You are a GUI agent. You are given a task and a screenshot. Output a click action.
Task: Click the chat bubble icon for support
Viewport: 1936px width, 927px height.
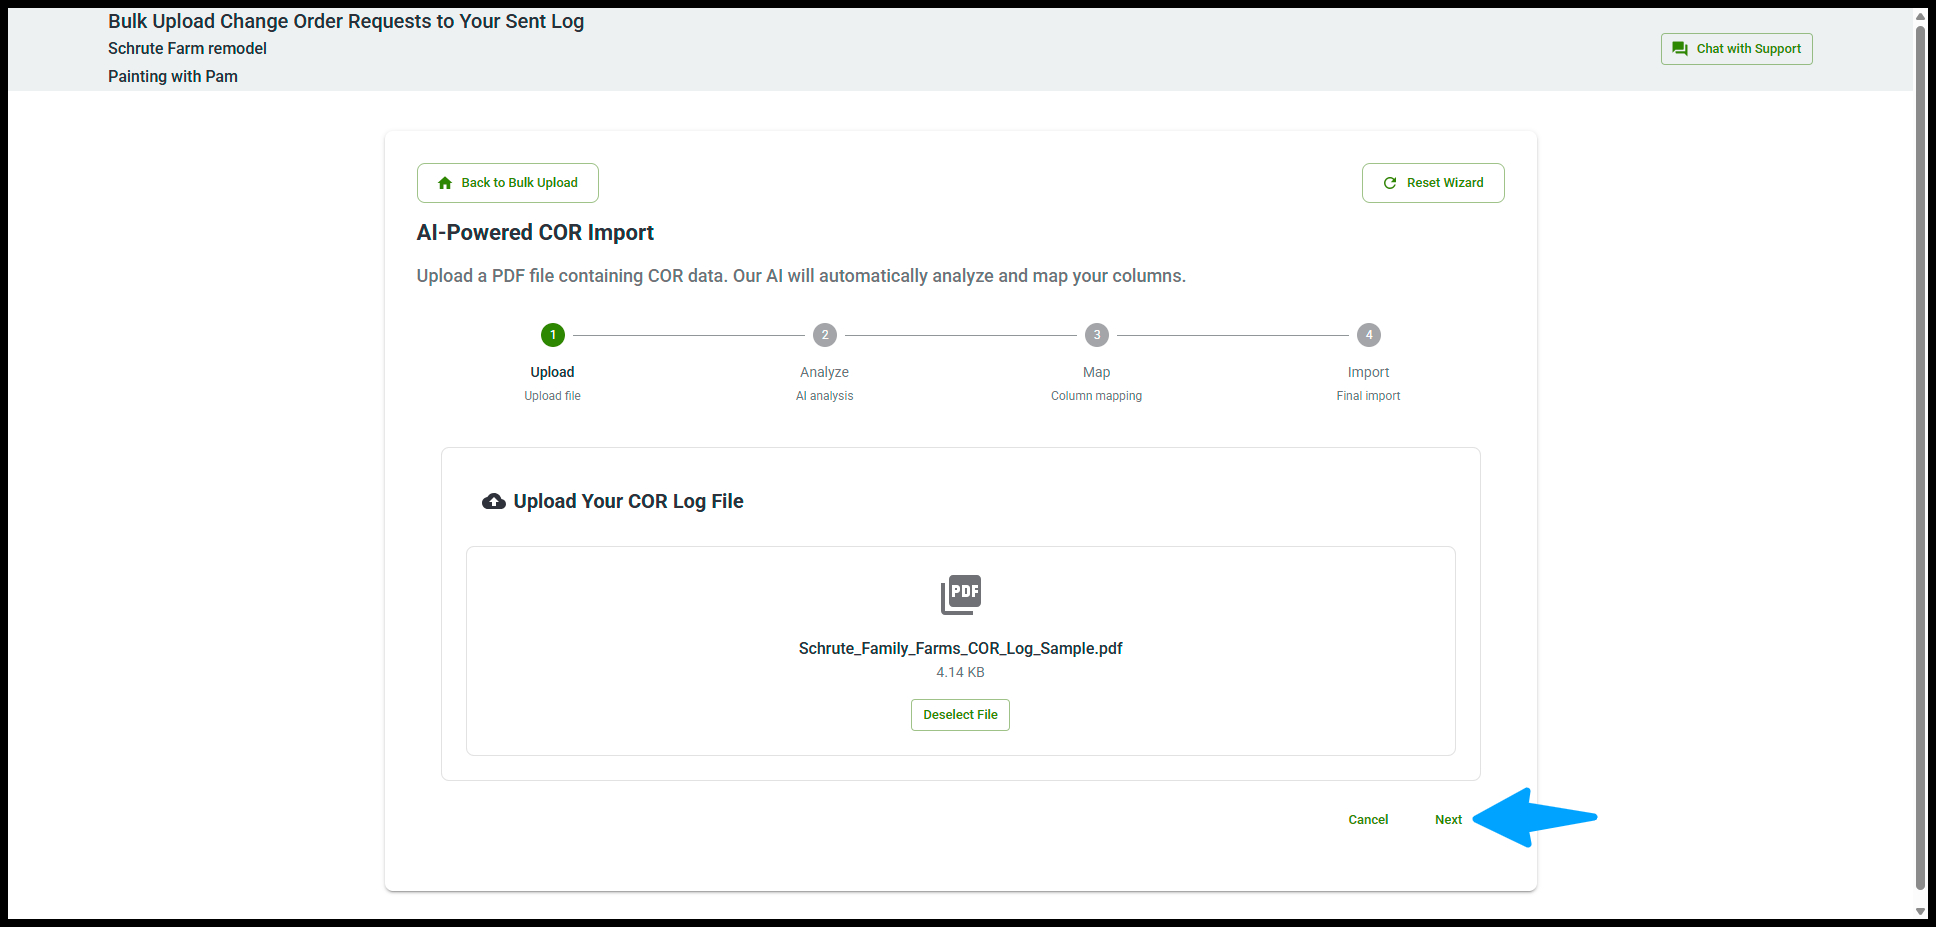tap(1680, 49)
